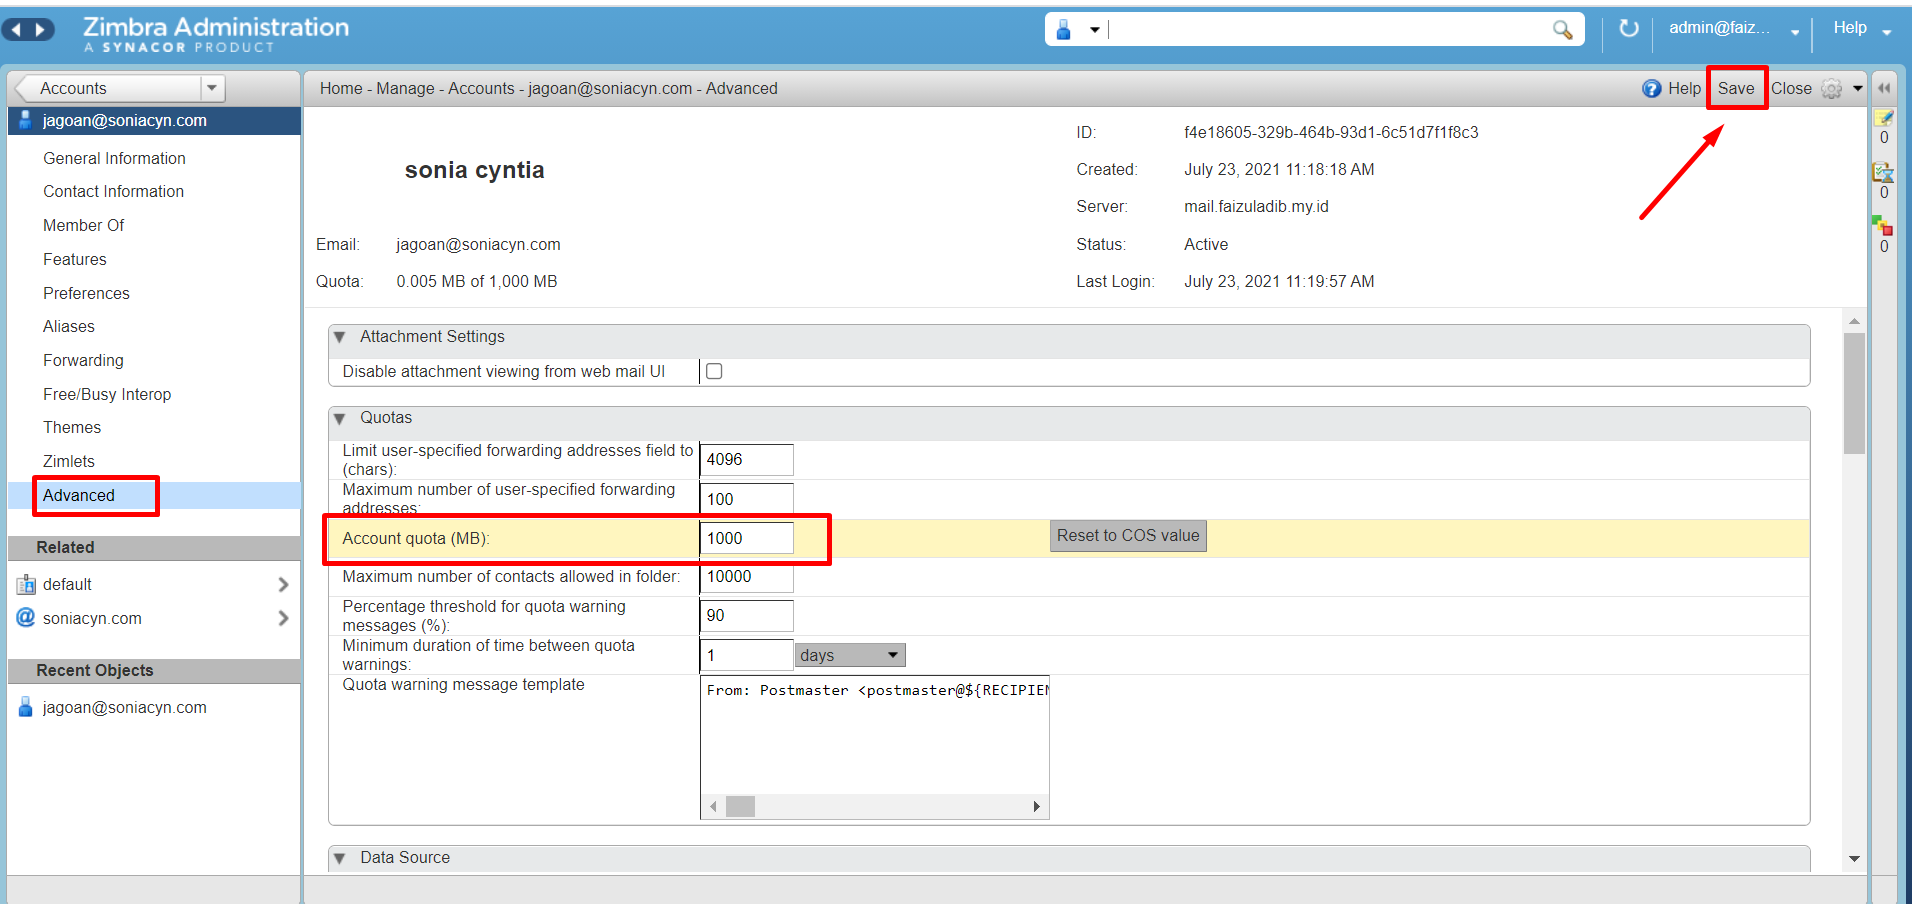Viewport: 1912px width, 904px height.
Task: Open the General Information page
Action: click(x=114, y=158)
